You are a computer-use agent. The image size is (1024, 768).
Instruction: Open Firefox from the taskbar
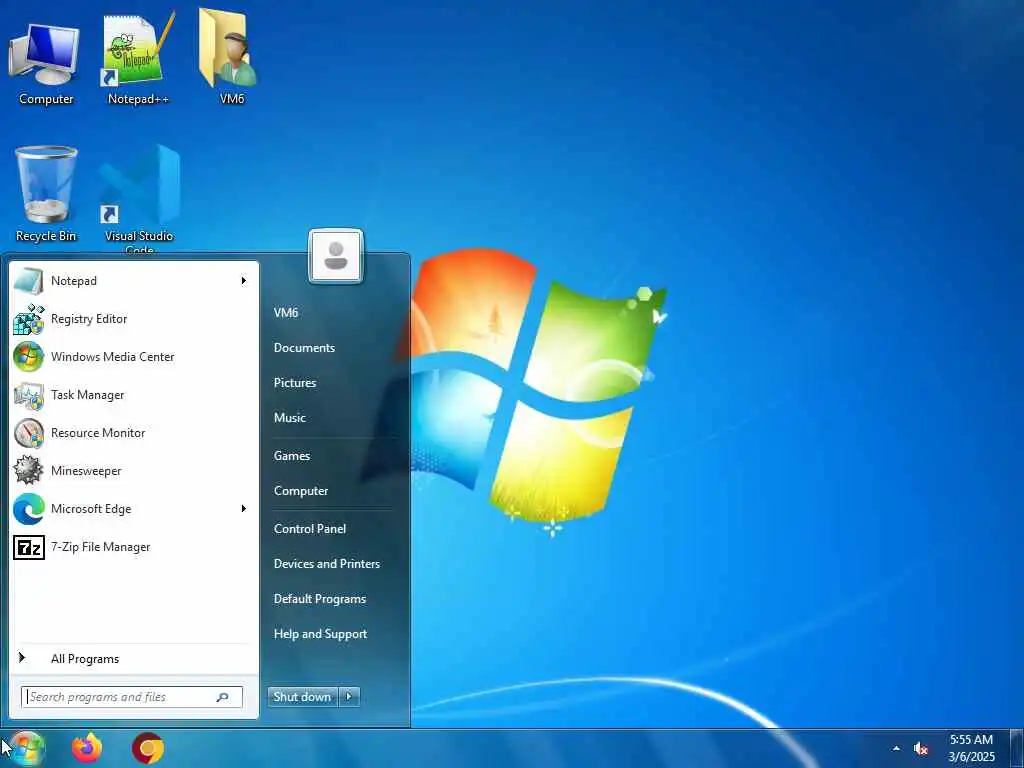coord(88,748)
